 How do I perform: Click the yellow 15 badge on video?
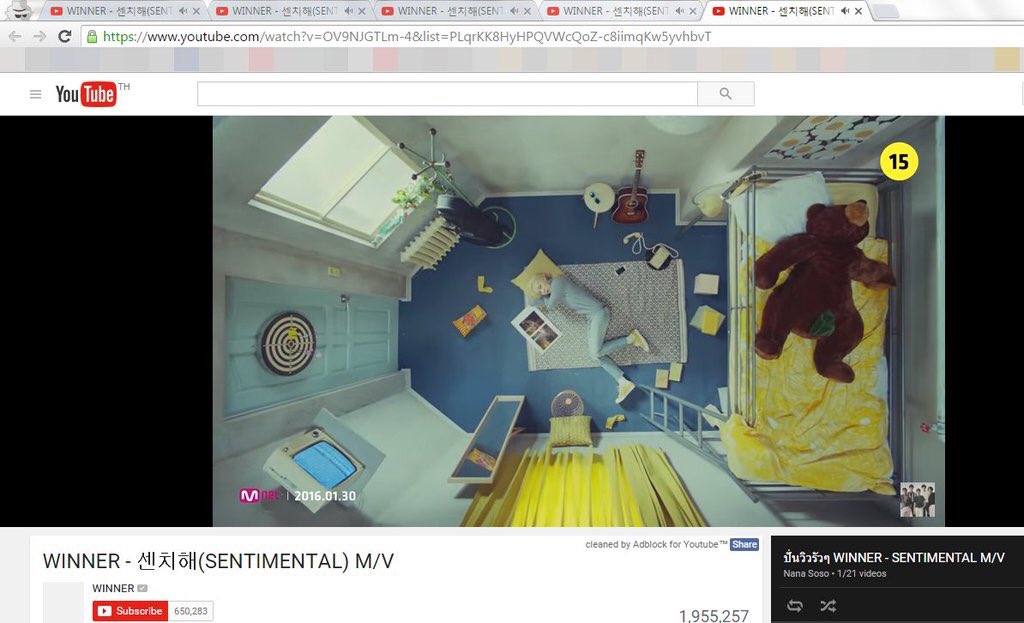899,161
